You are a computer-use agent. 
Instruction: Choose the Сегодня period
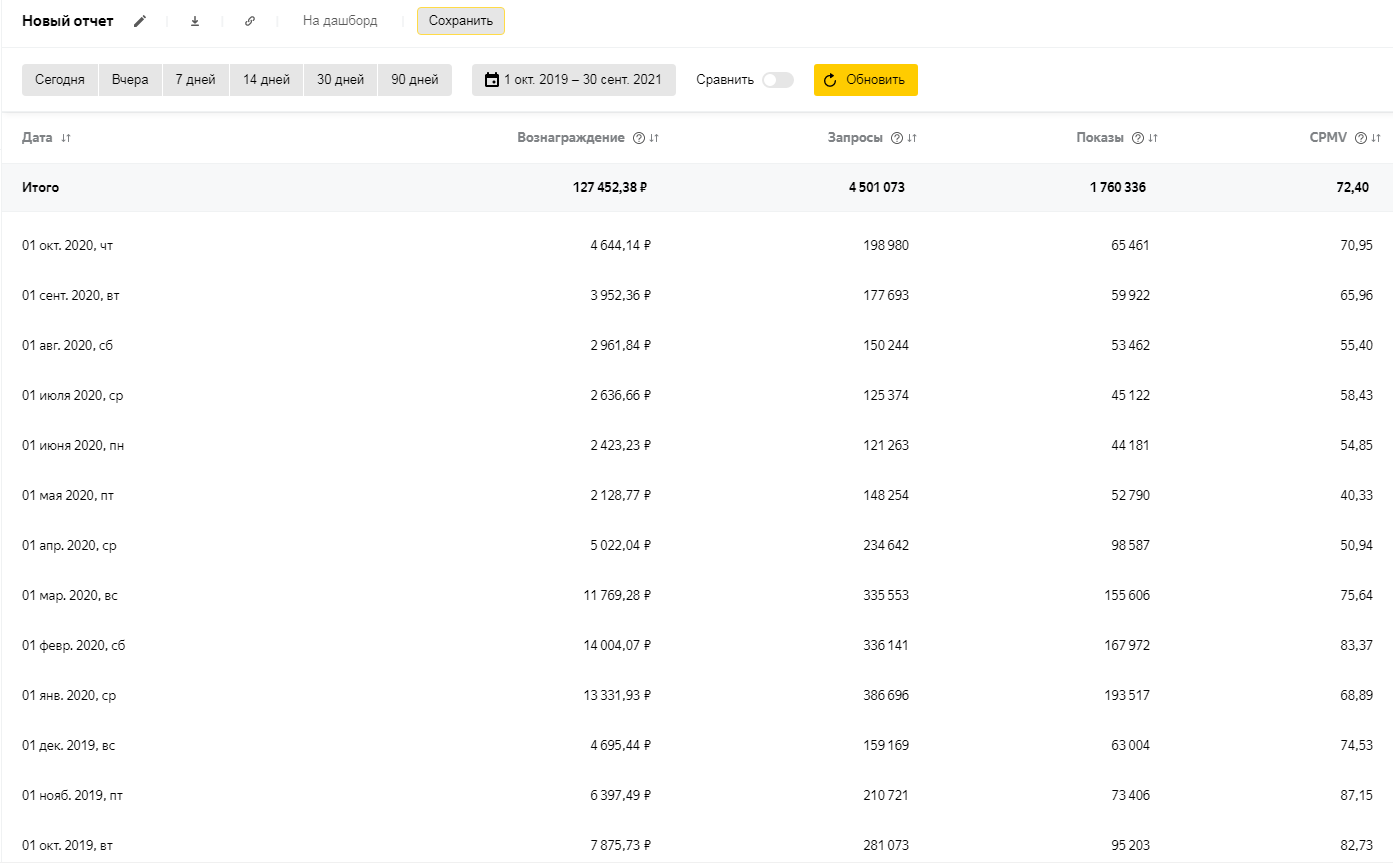tap(60, 80)
